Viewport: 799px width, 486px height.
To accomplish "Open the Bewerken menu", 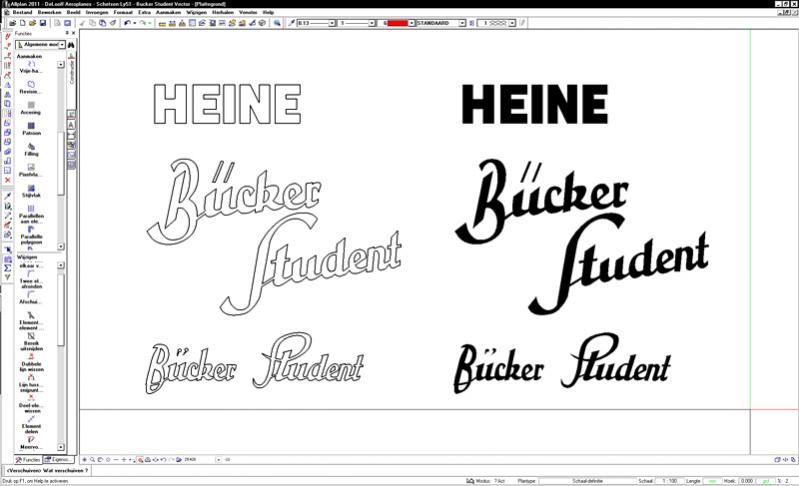I will click(x=49, y=12).
